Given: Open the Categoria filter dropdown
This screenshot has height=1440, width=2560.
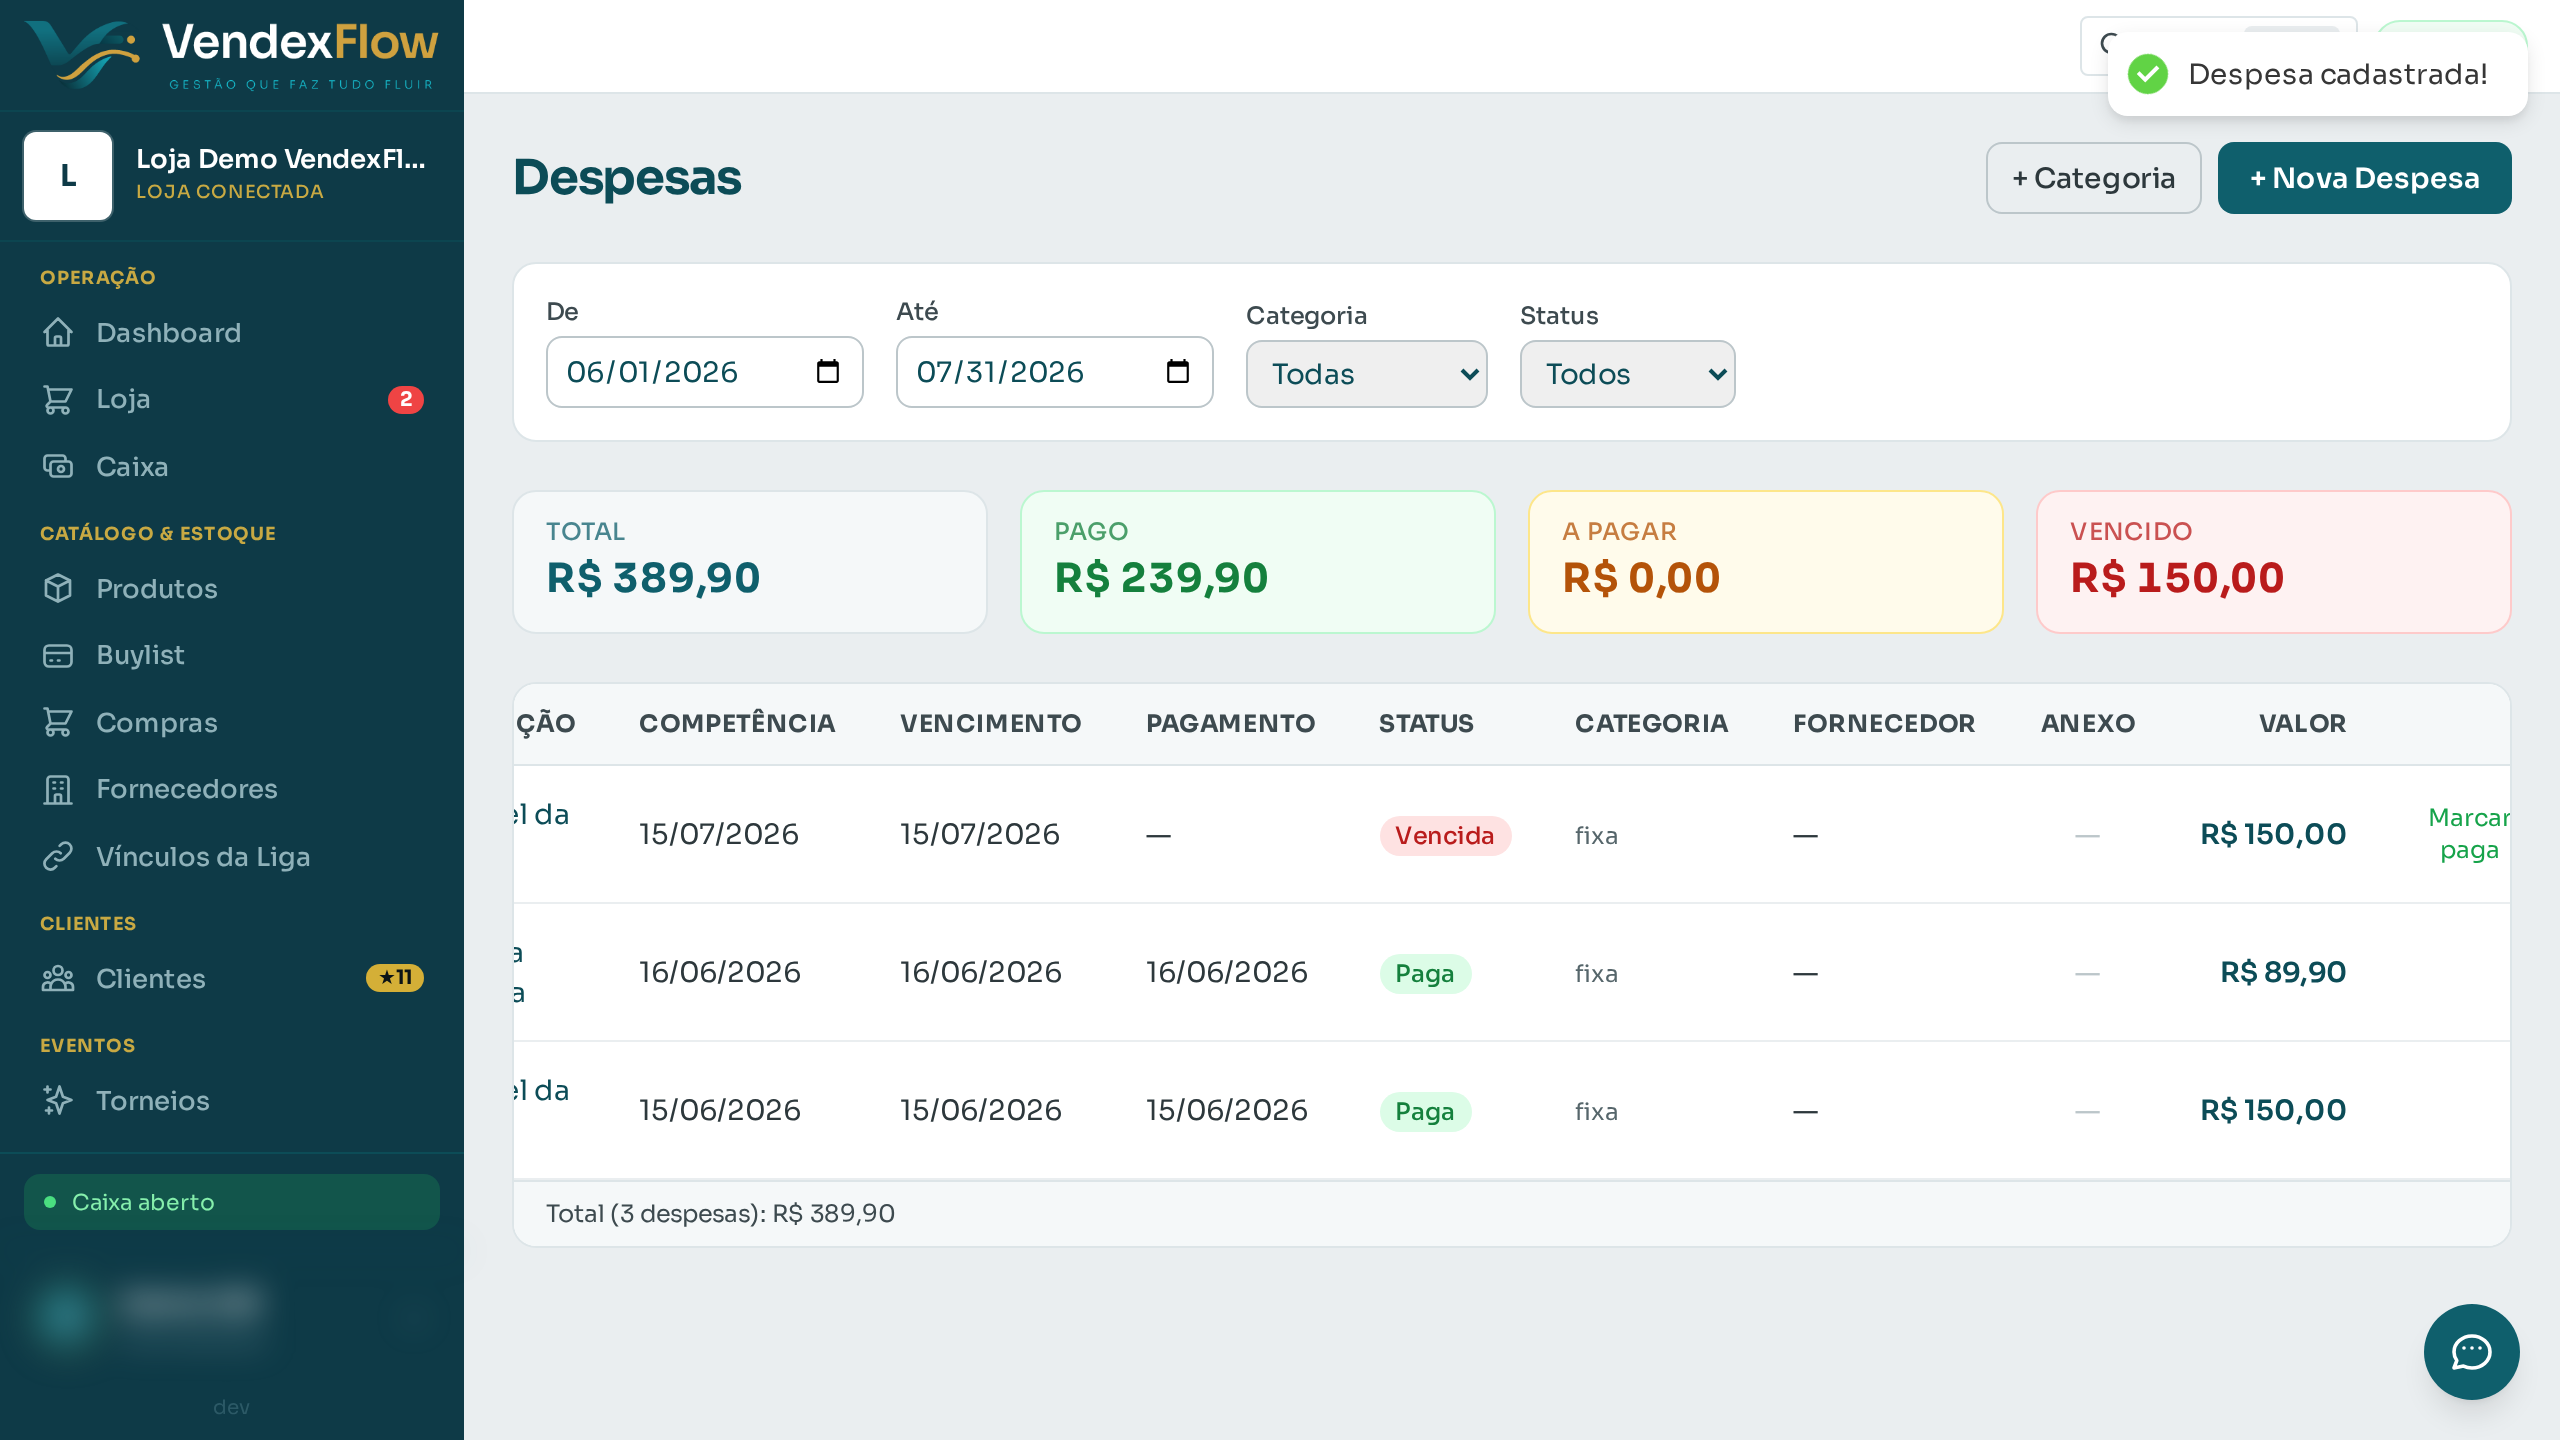Looking at the screenshot, I should 1366,374.
